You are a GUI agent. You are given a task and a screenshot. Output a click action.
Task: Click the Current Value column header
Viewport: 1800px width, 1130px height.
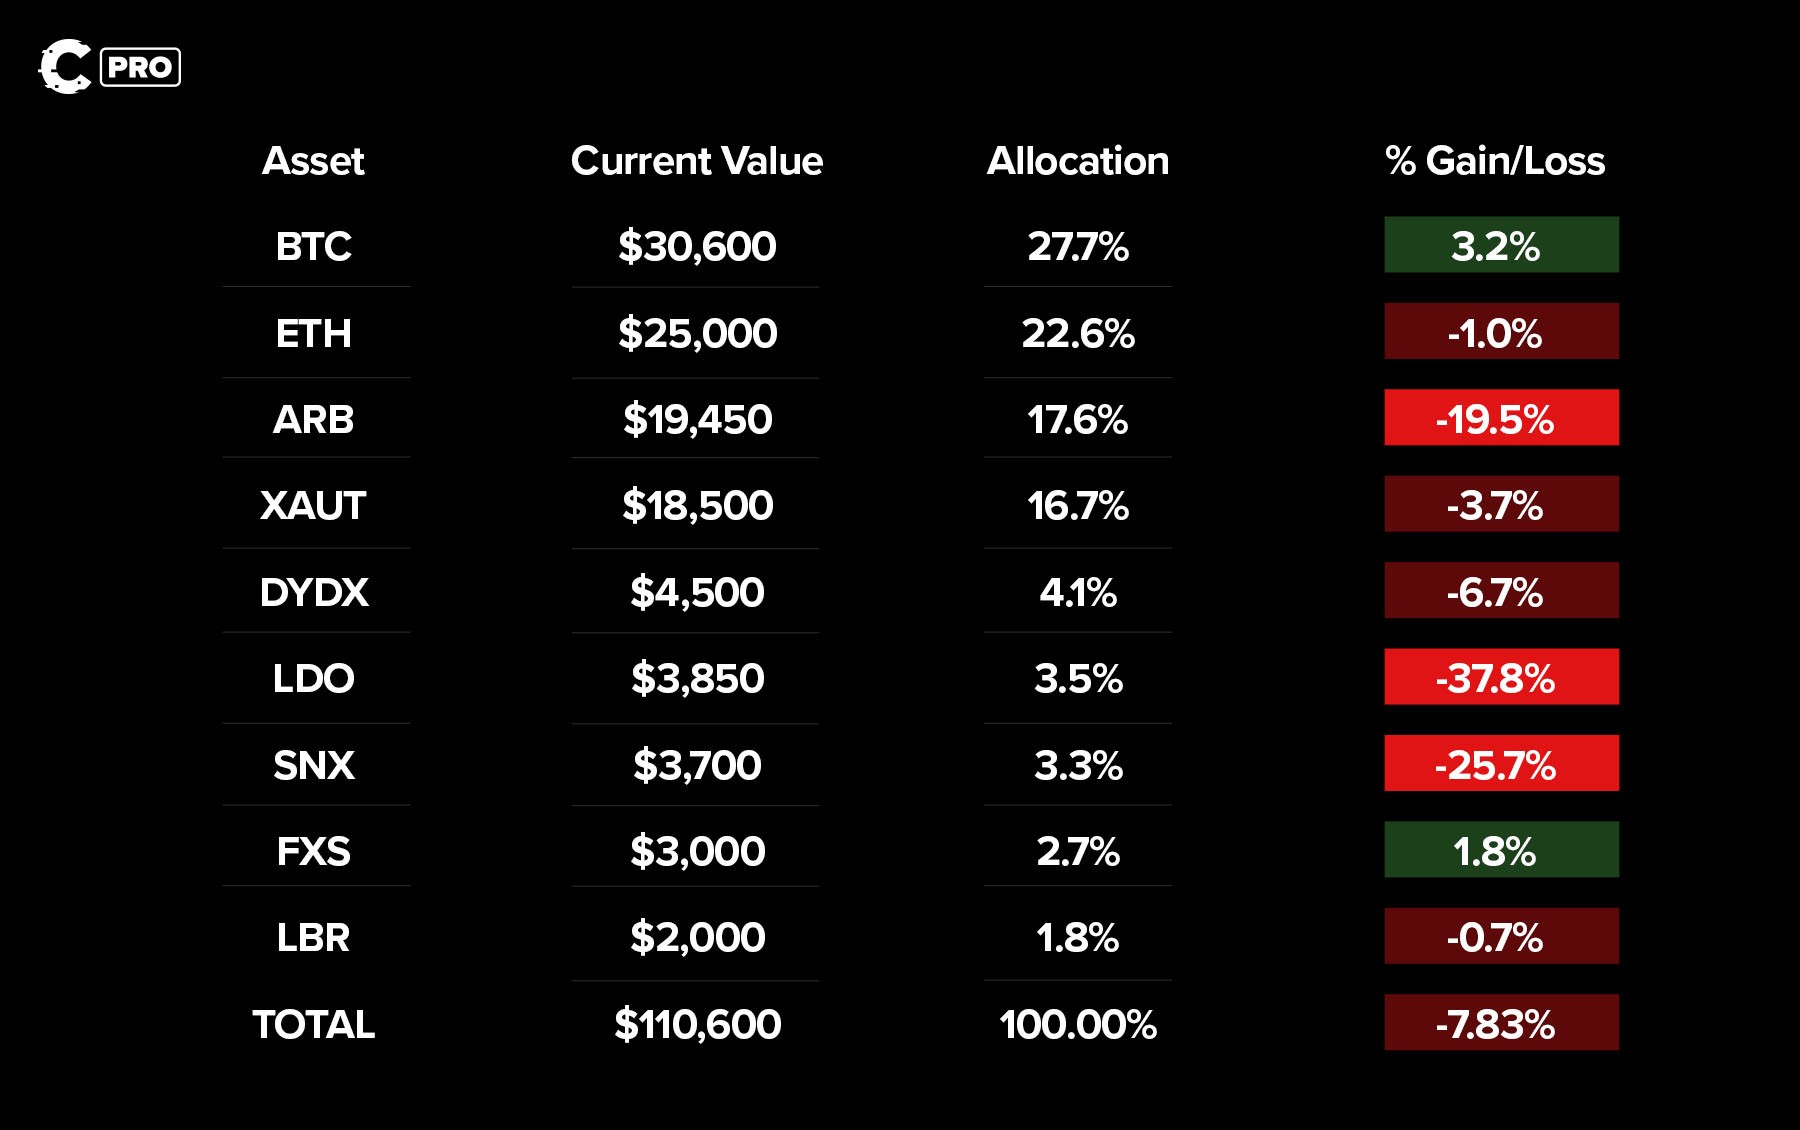(x=696, y=161)
